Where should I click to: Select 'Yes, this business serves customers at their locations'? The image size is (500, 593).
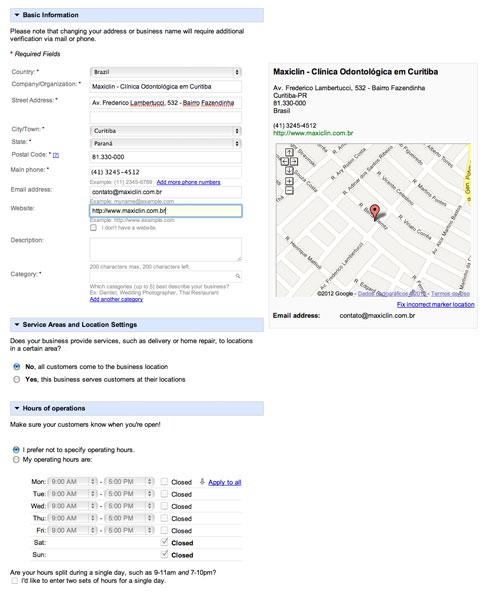coord(17,379)
